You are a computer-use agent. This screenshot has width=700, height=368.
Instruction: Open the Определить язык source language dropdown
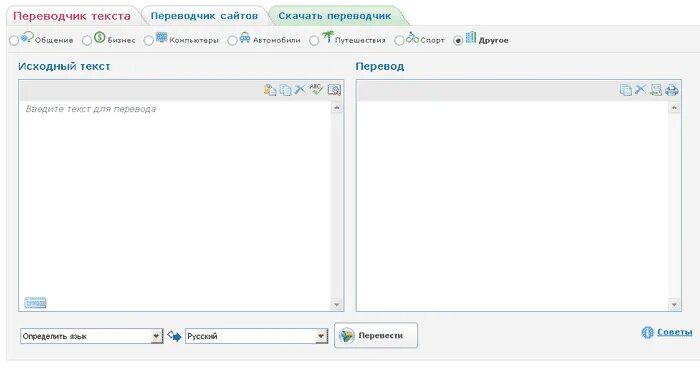(92, 336)
